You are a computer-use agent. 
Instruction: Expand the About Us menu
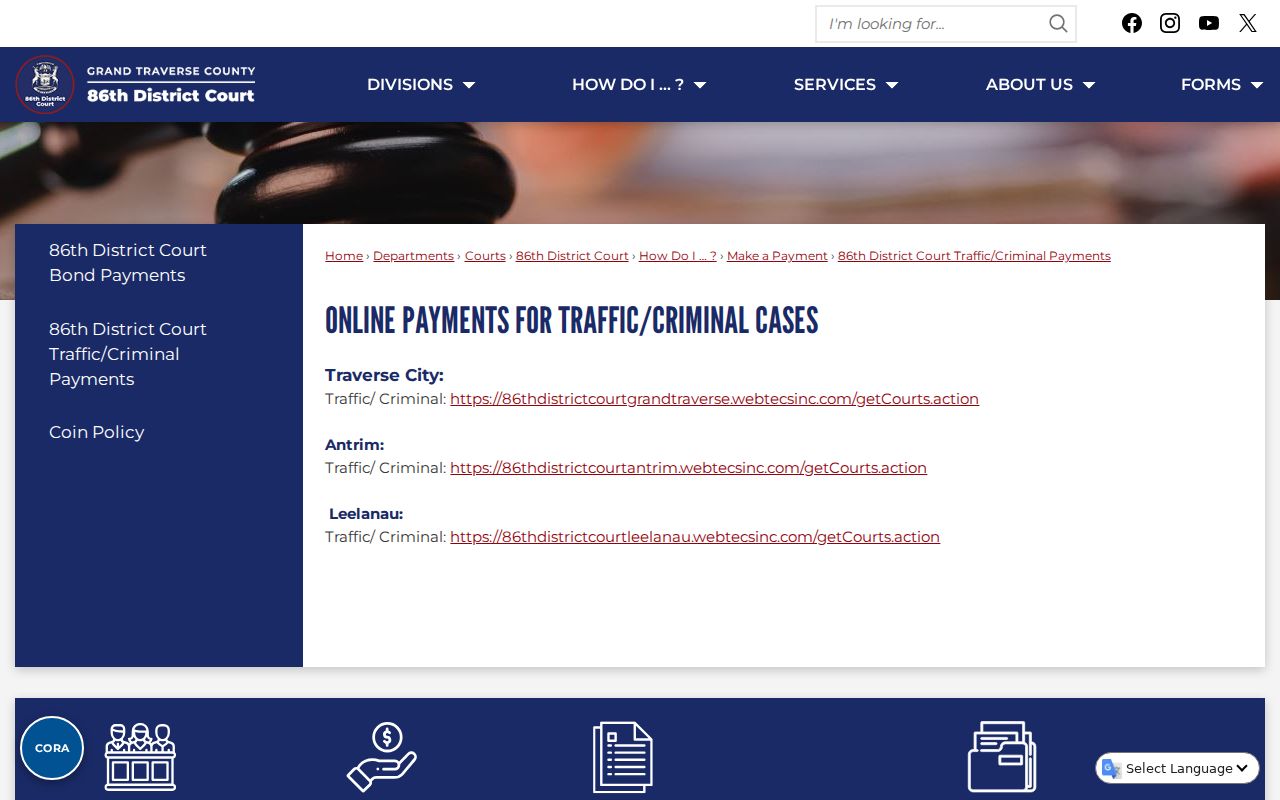point(1041,85)
